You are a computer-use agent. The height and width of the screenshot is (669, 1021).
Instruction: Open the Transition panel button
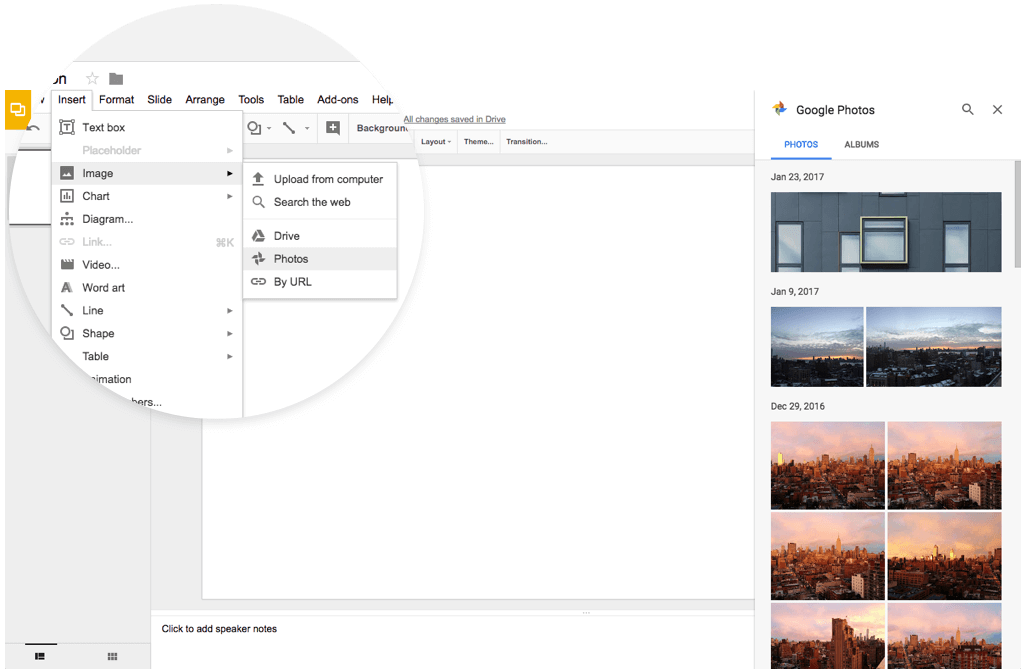[526, 142]
